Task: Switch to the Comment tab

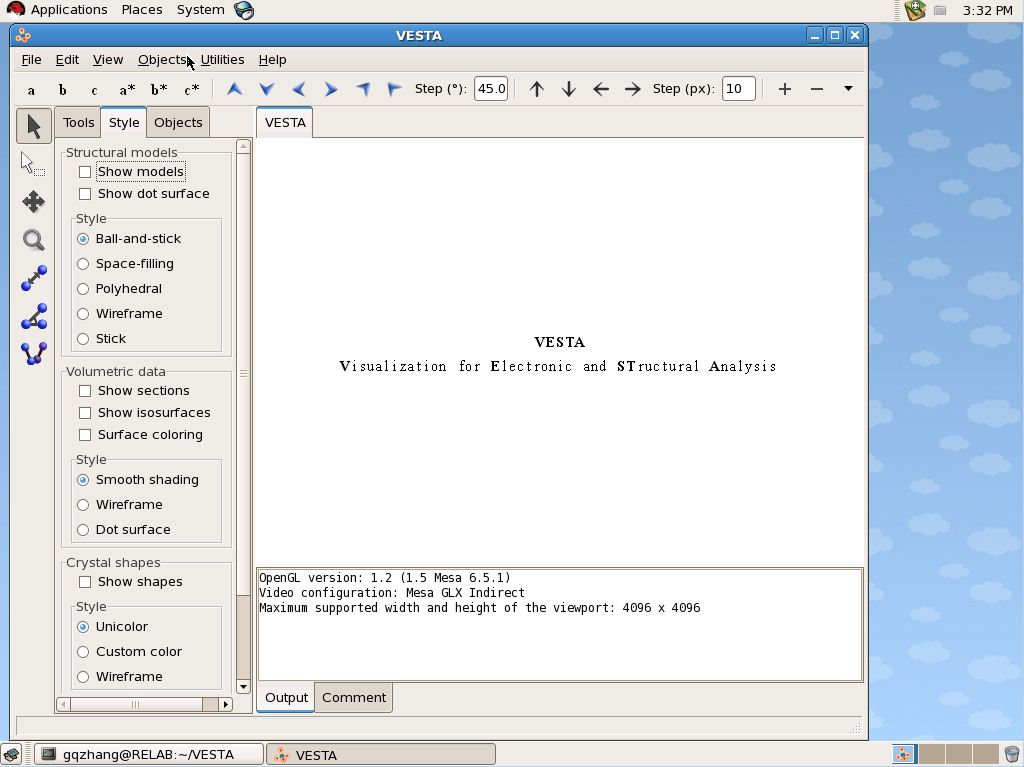Action: [353, 697]
